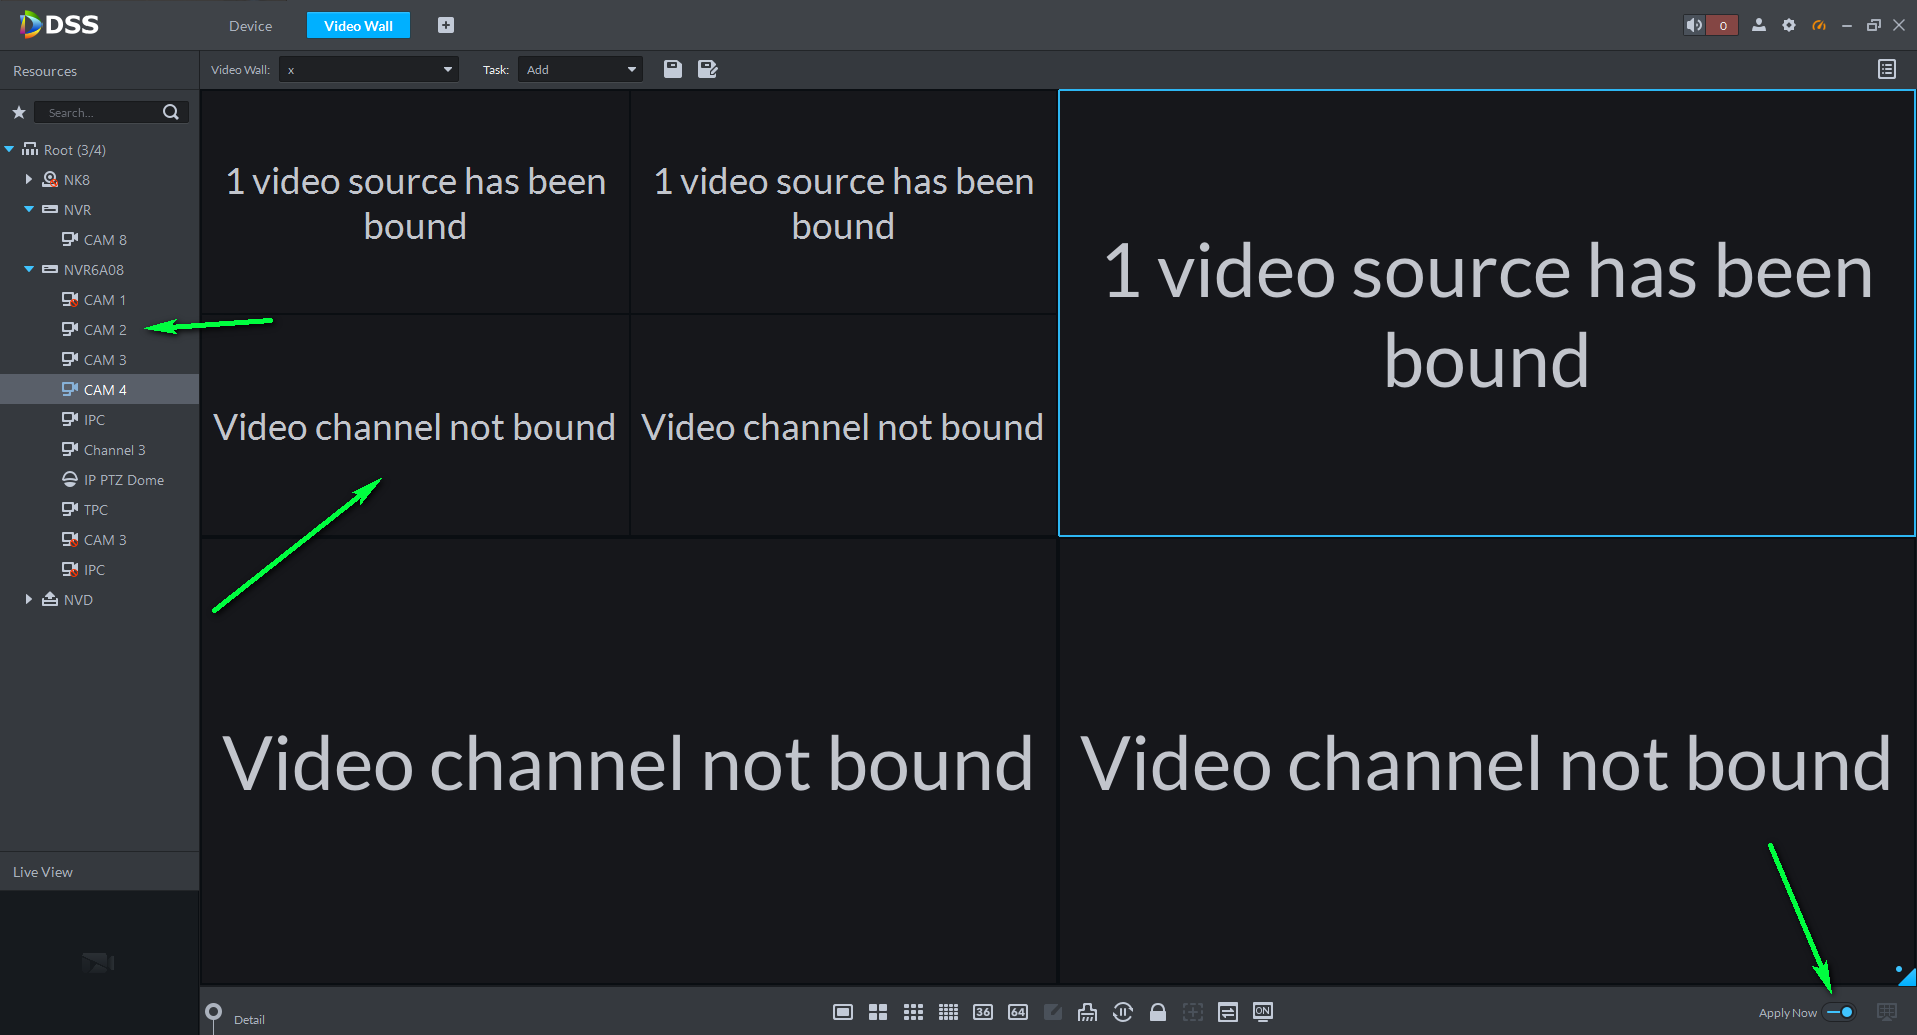Switch to the Device tab
This screenshot has width=1917, height=1035.
tap(250, 26)
